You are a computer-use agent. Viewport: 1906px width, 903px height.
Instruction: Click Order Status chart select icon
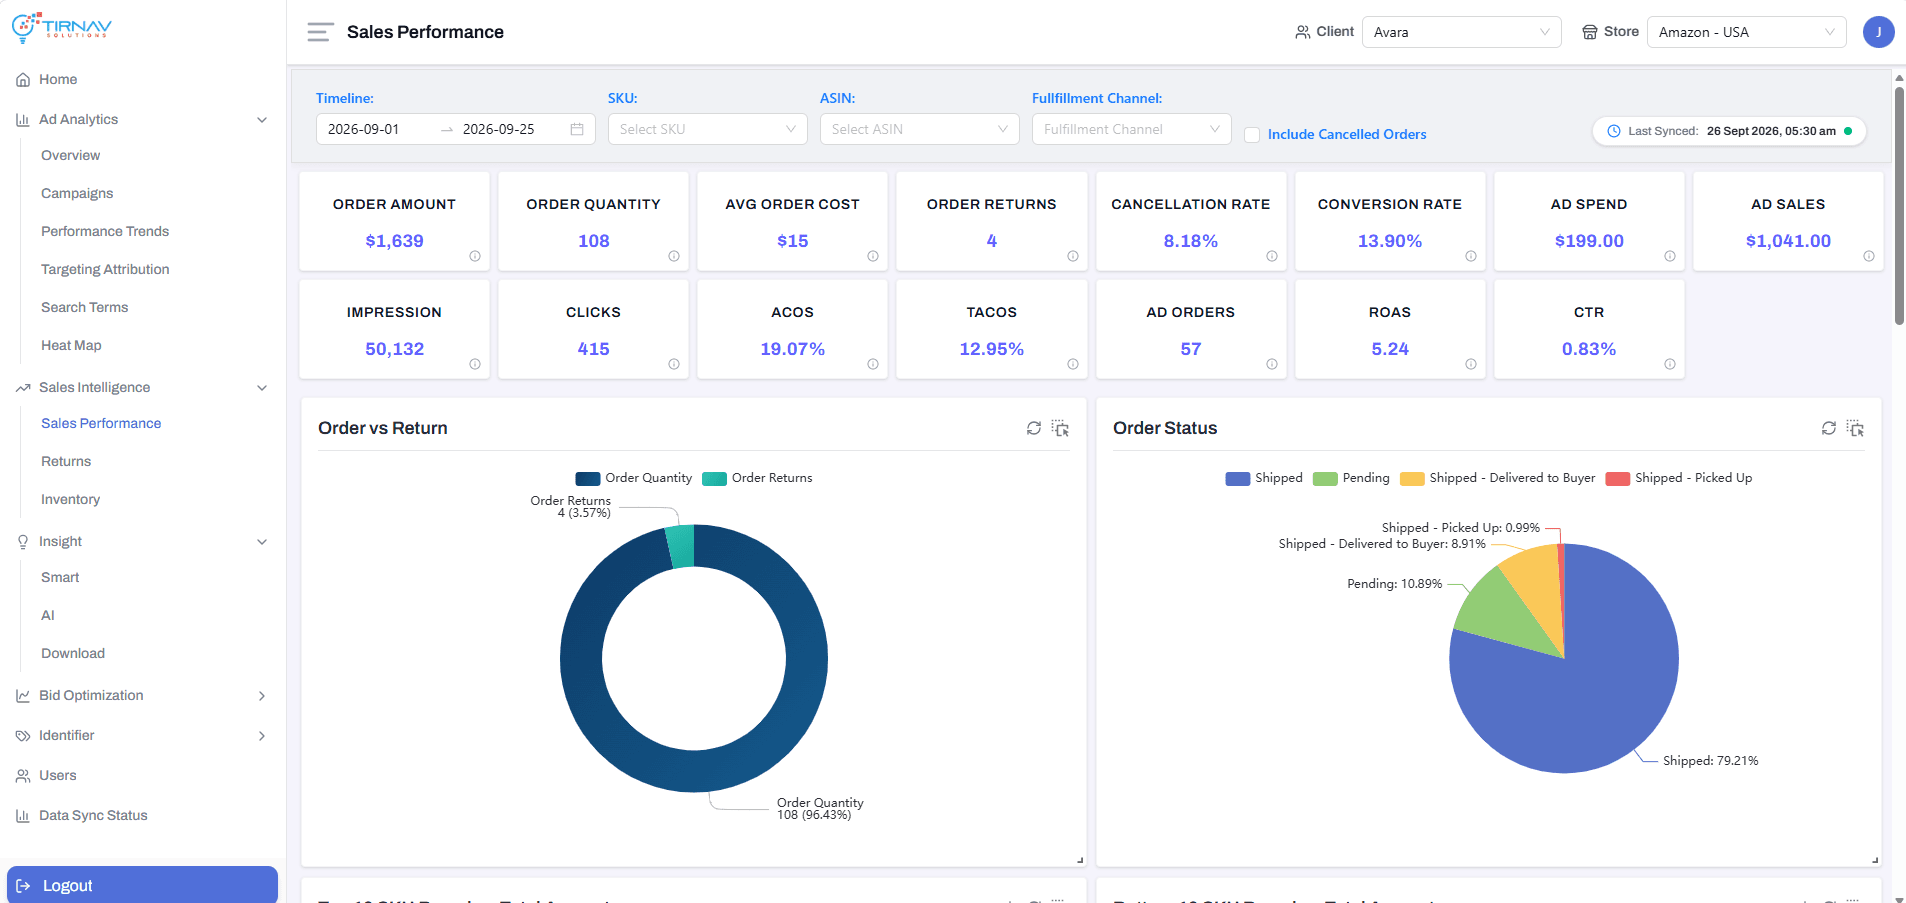pos(1856,428)
